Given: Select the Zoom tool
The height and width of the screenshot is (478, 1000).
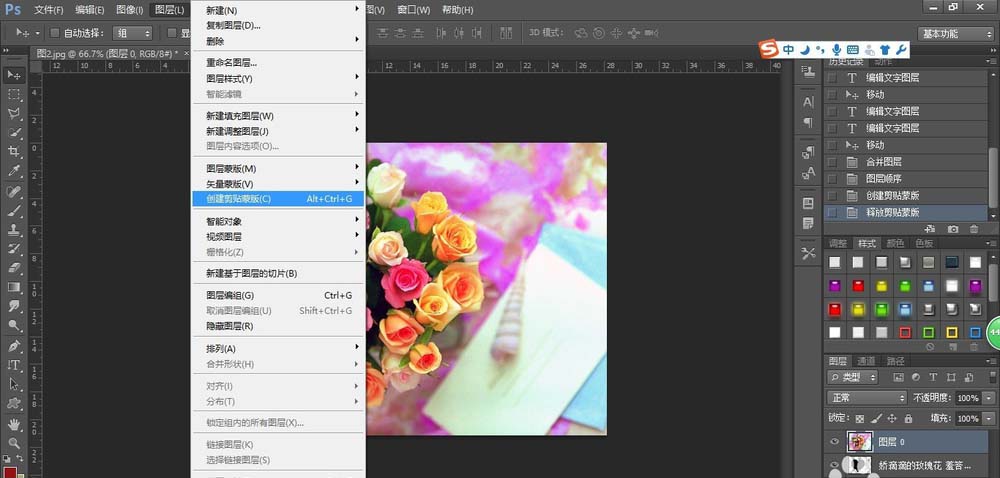Looking at the screenshot, I should click(x=14, y=444).
